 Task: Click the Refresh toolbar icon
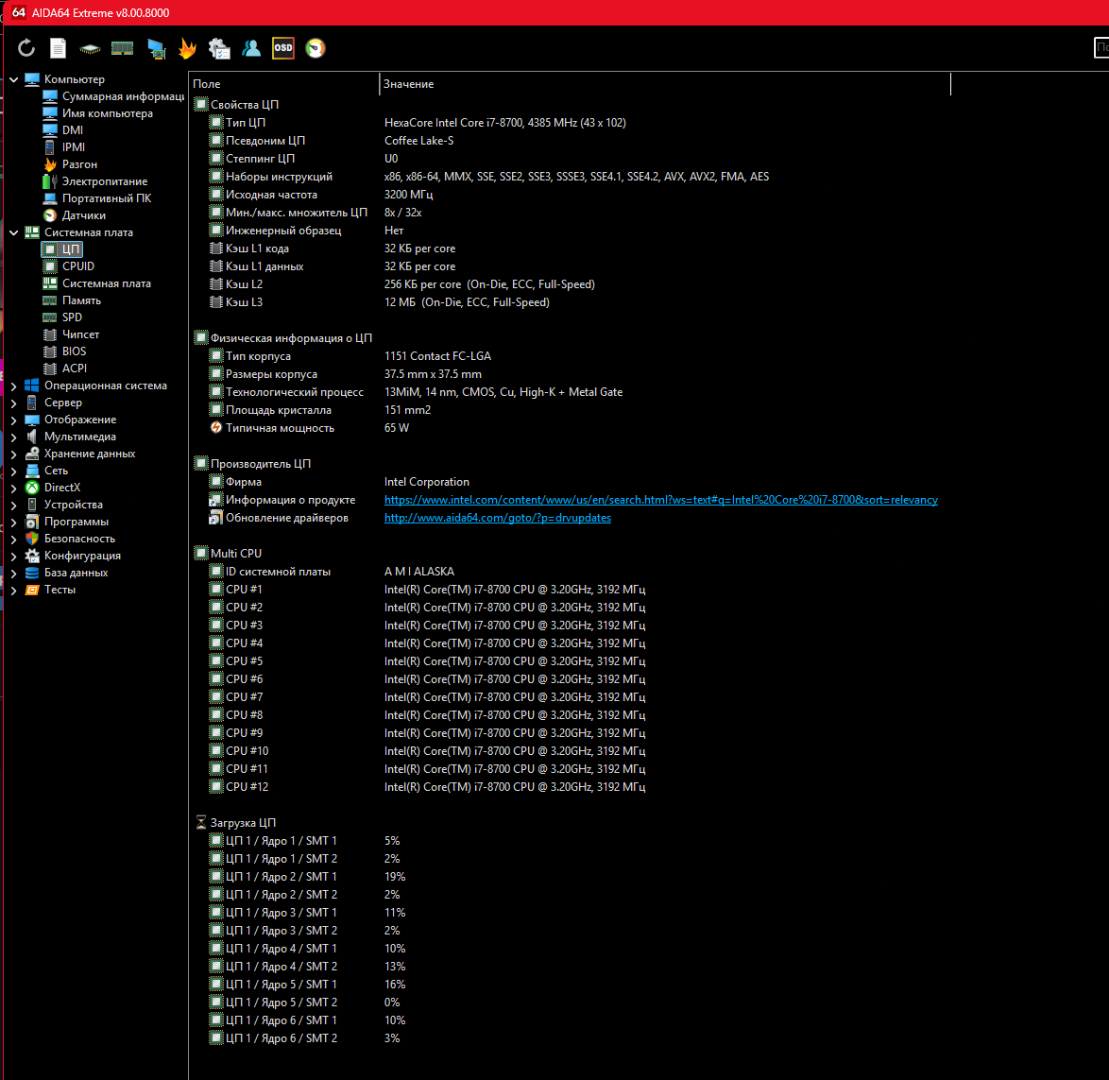27,48
